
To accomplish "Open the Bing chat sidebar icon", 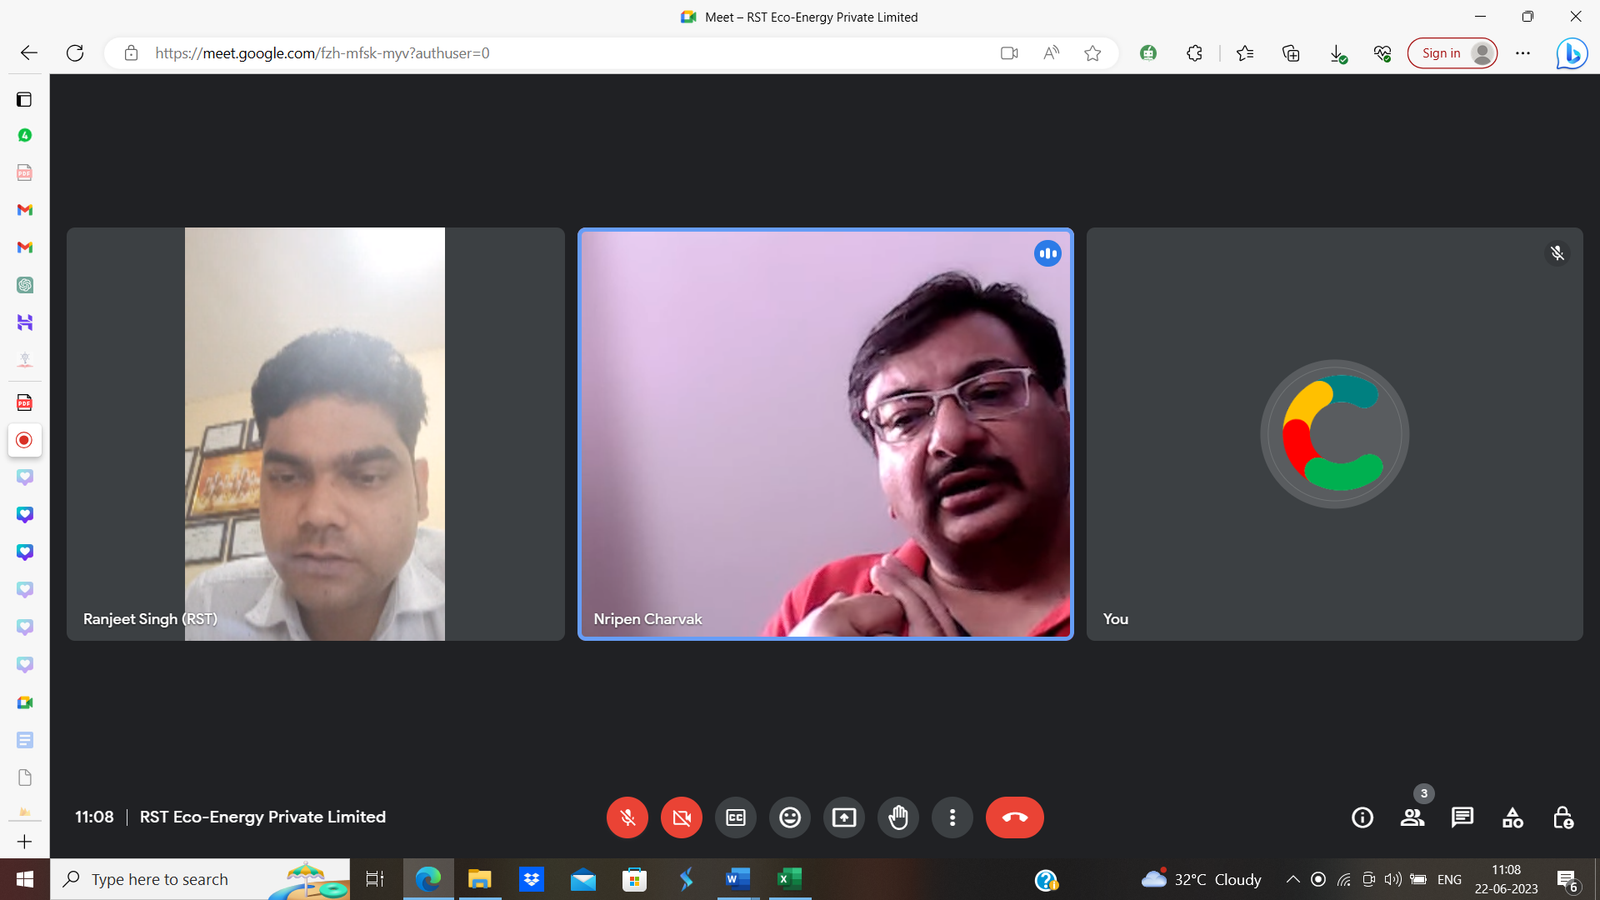I will [1572, 53].
